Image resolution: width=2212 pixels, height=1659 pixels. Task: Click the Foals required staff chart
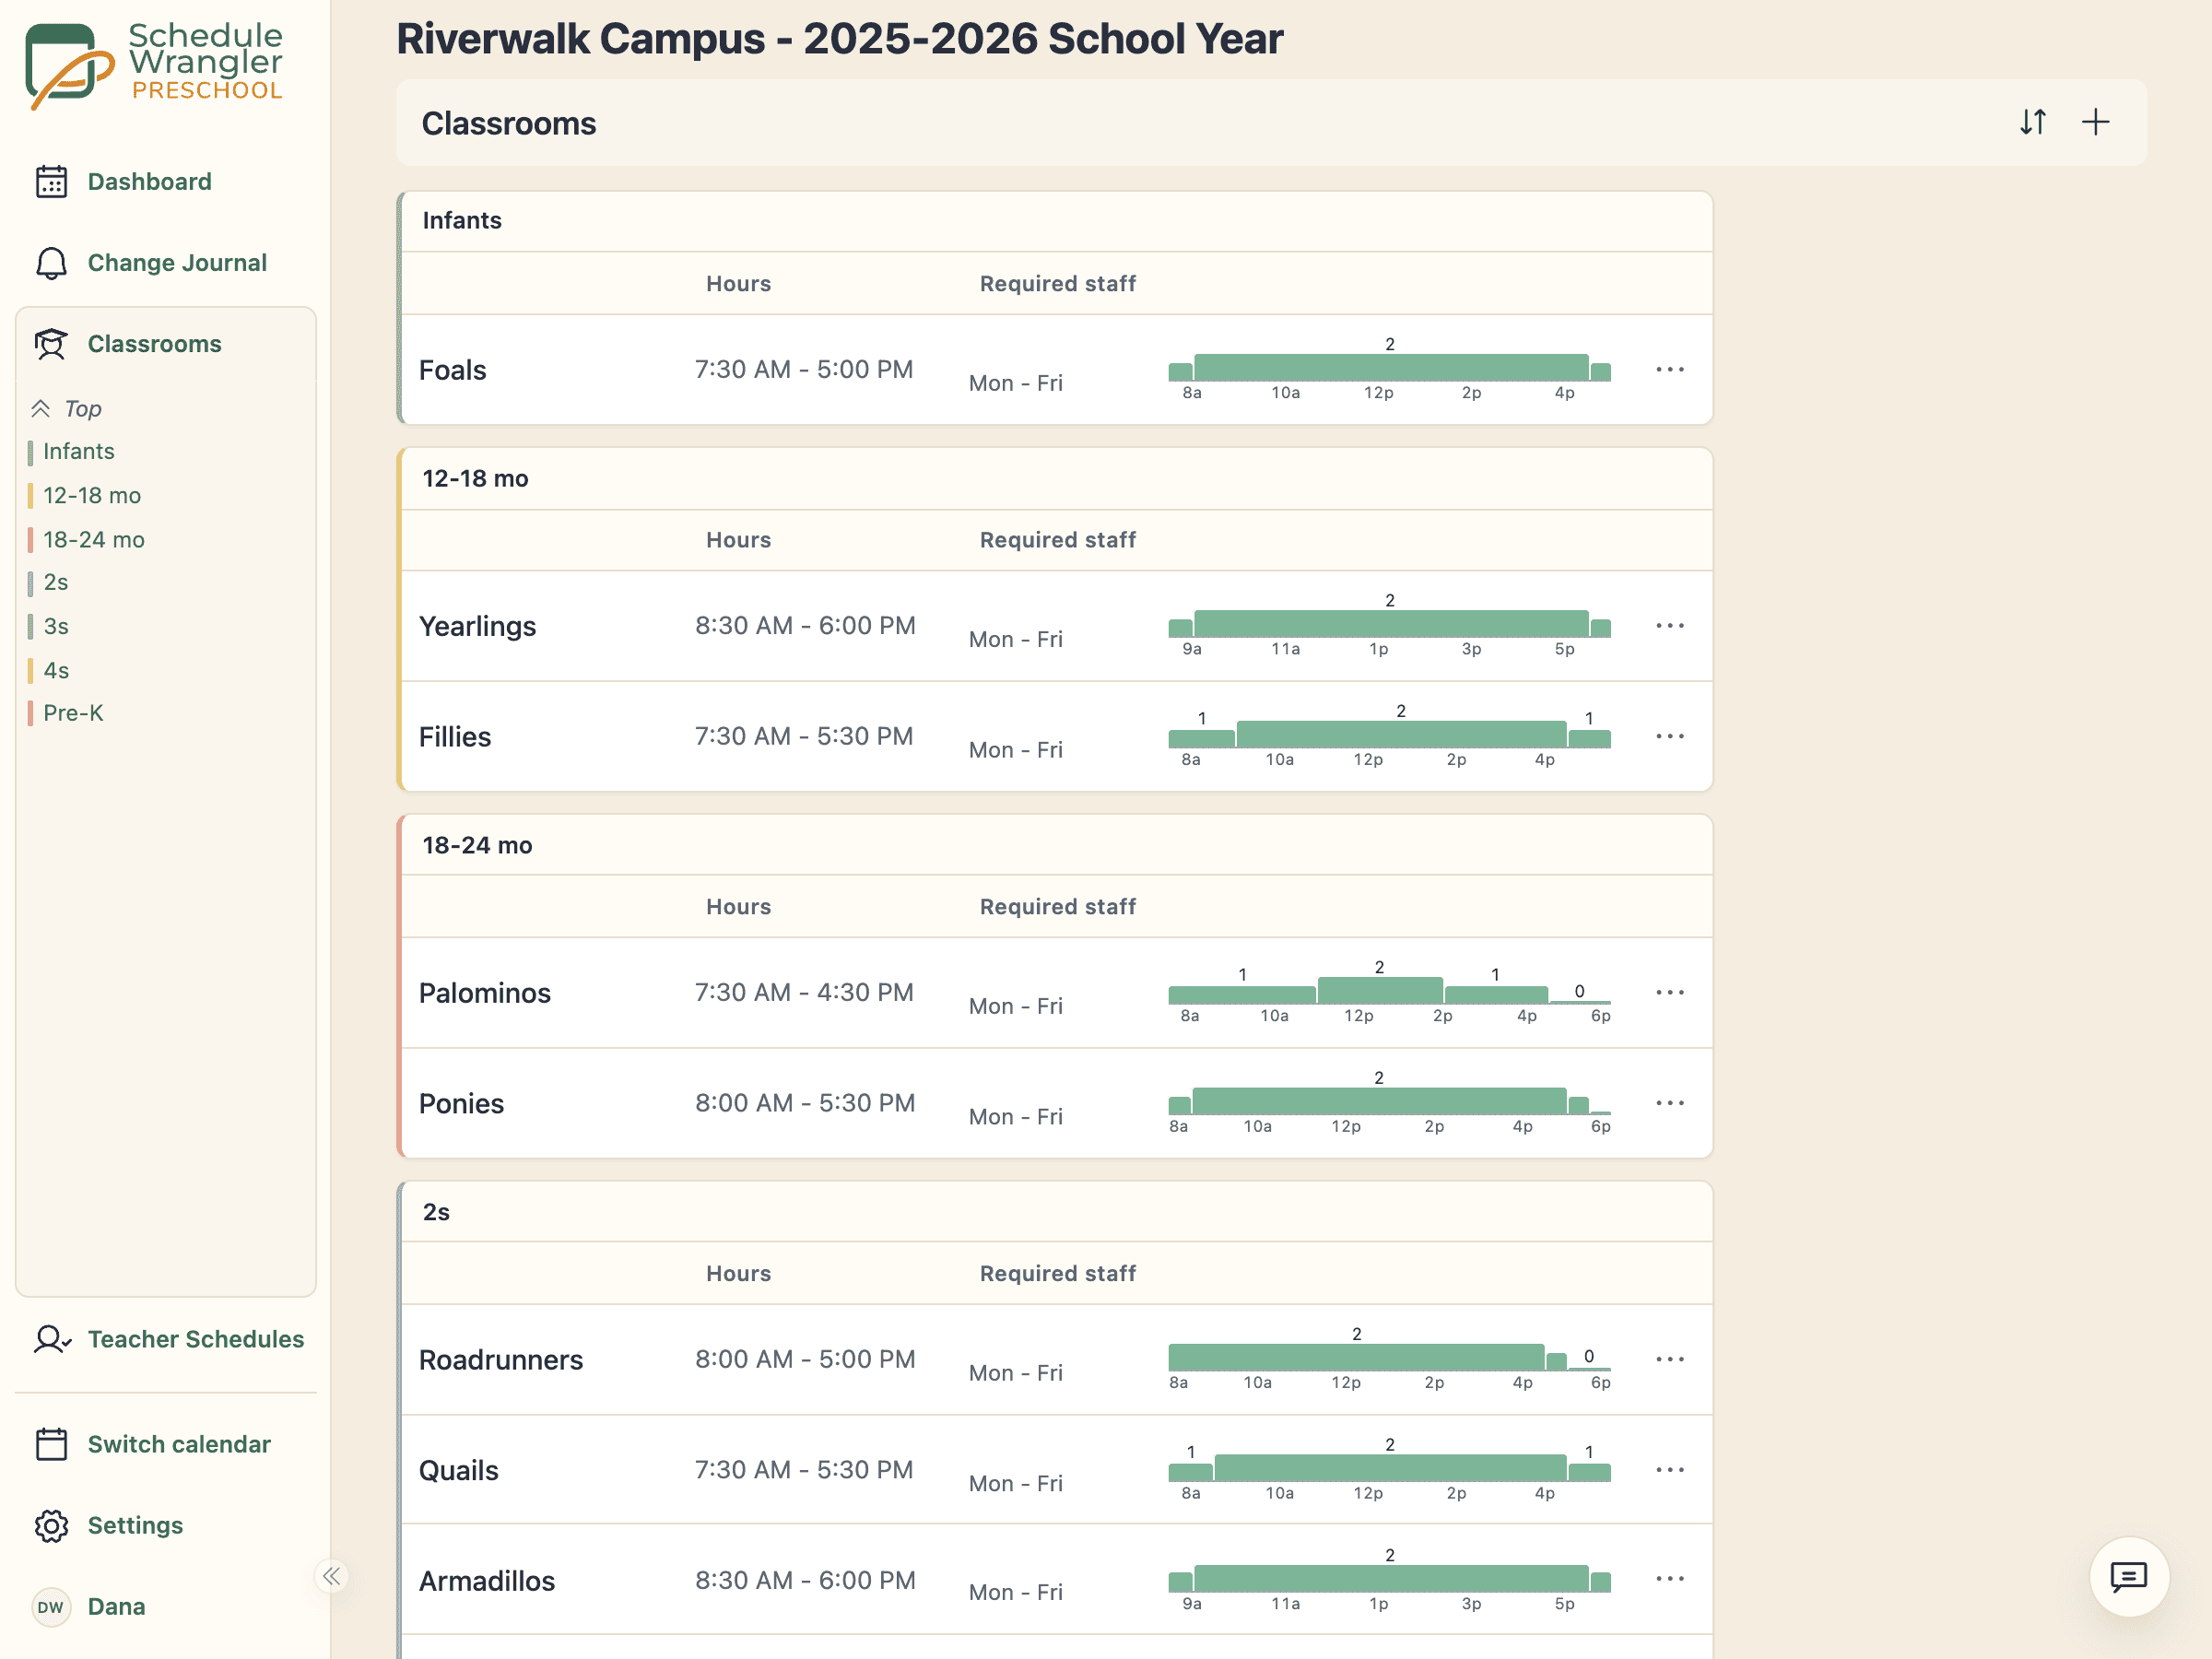[x=1389, y=369]
